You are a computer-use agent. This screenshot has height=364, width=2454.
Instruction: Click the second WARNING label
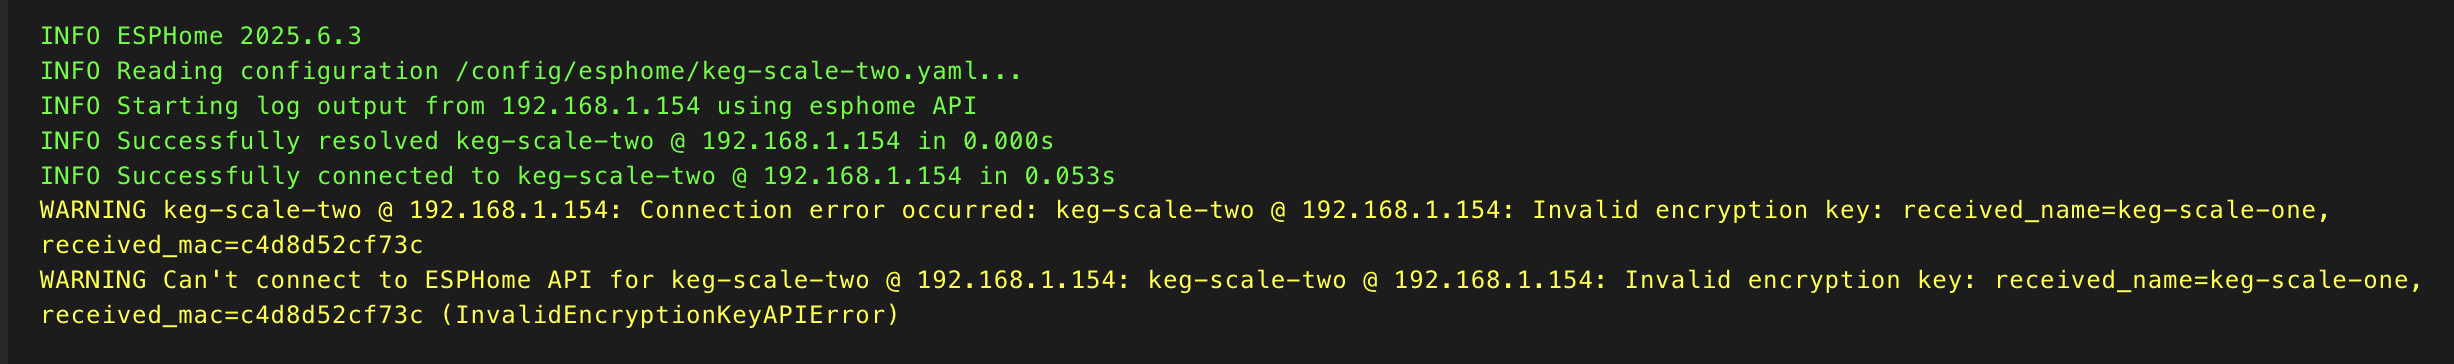click(93, 281)
